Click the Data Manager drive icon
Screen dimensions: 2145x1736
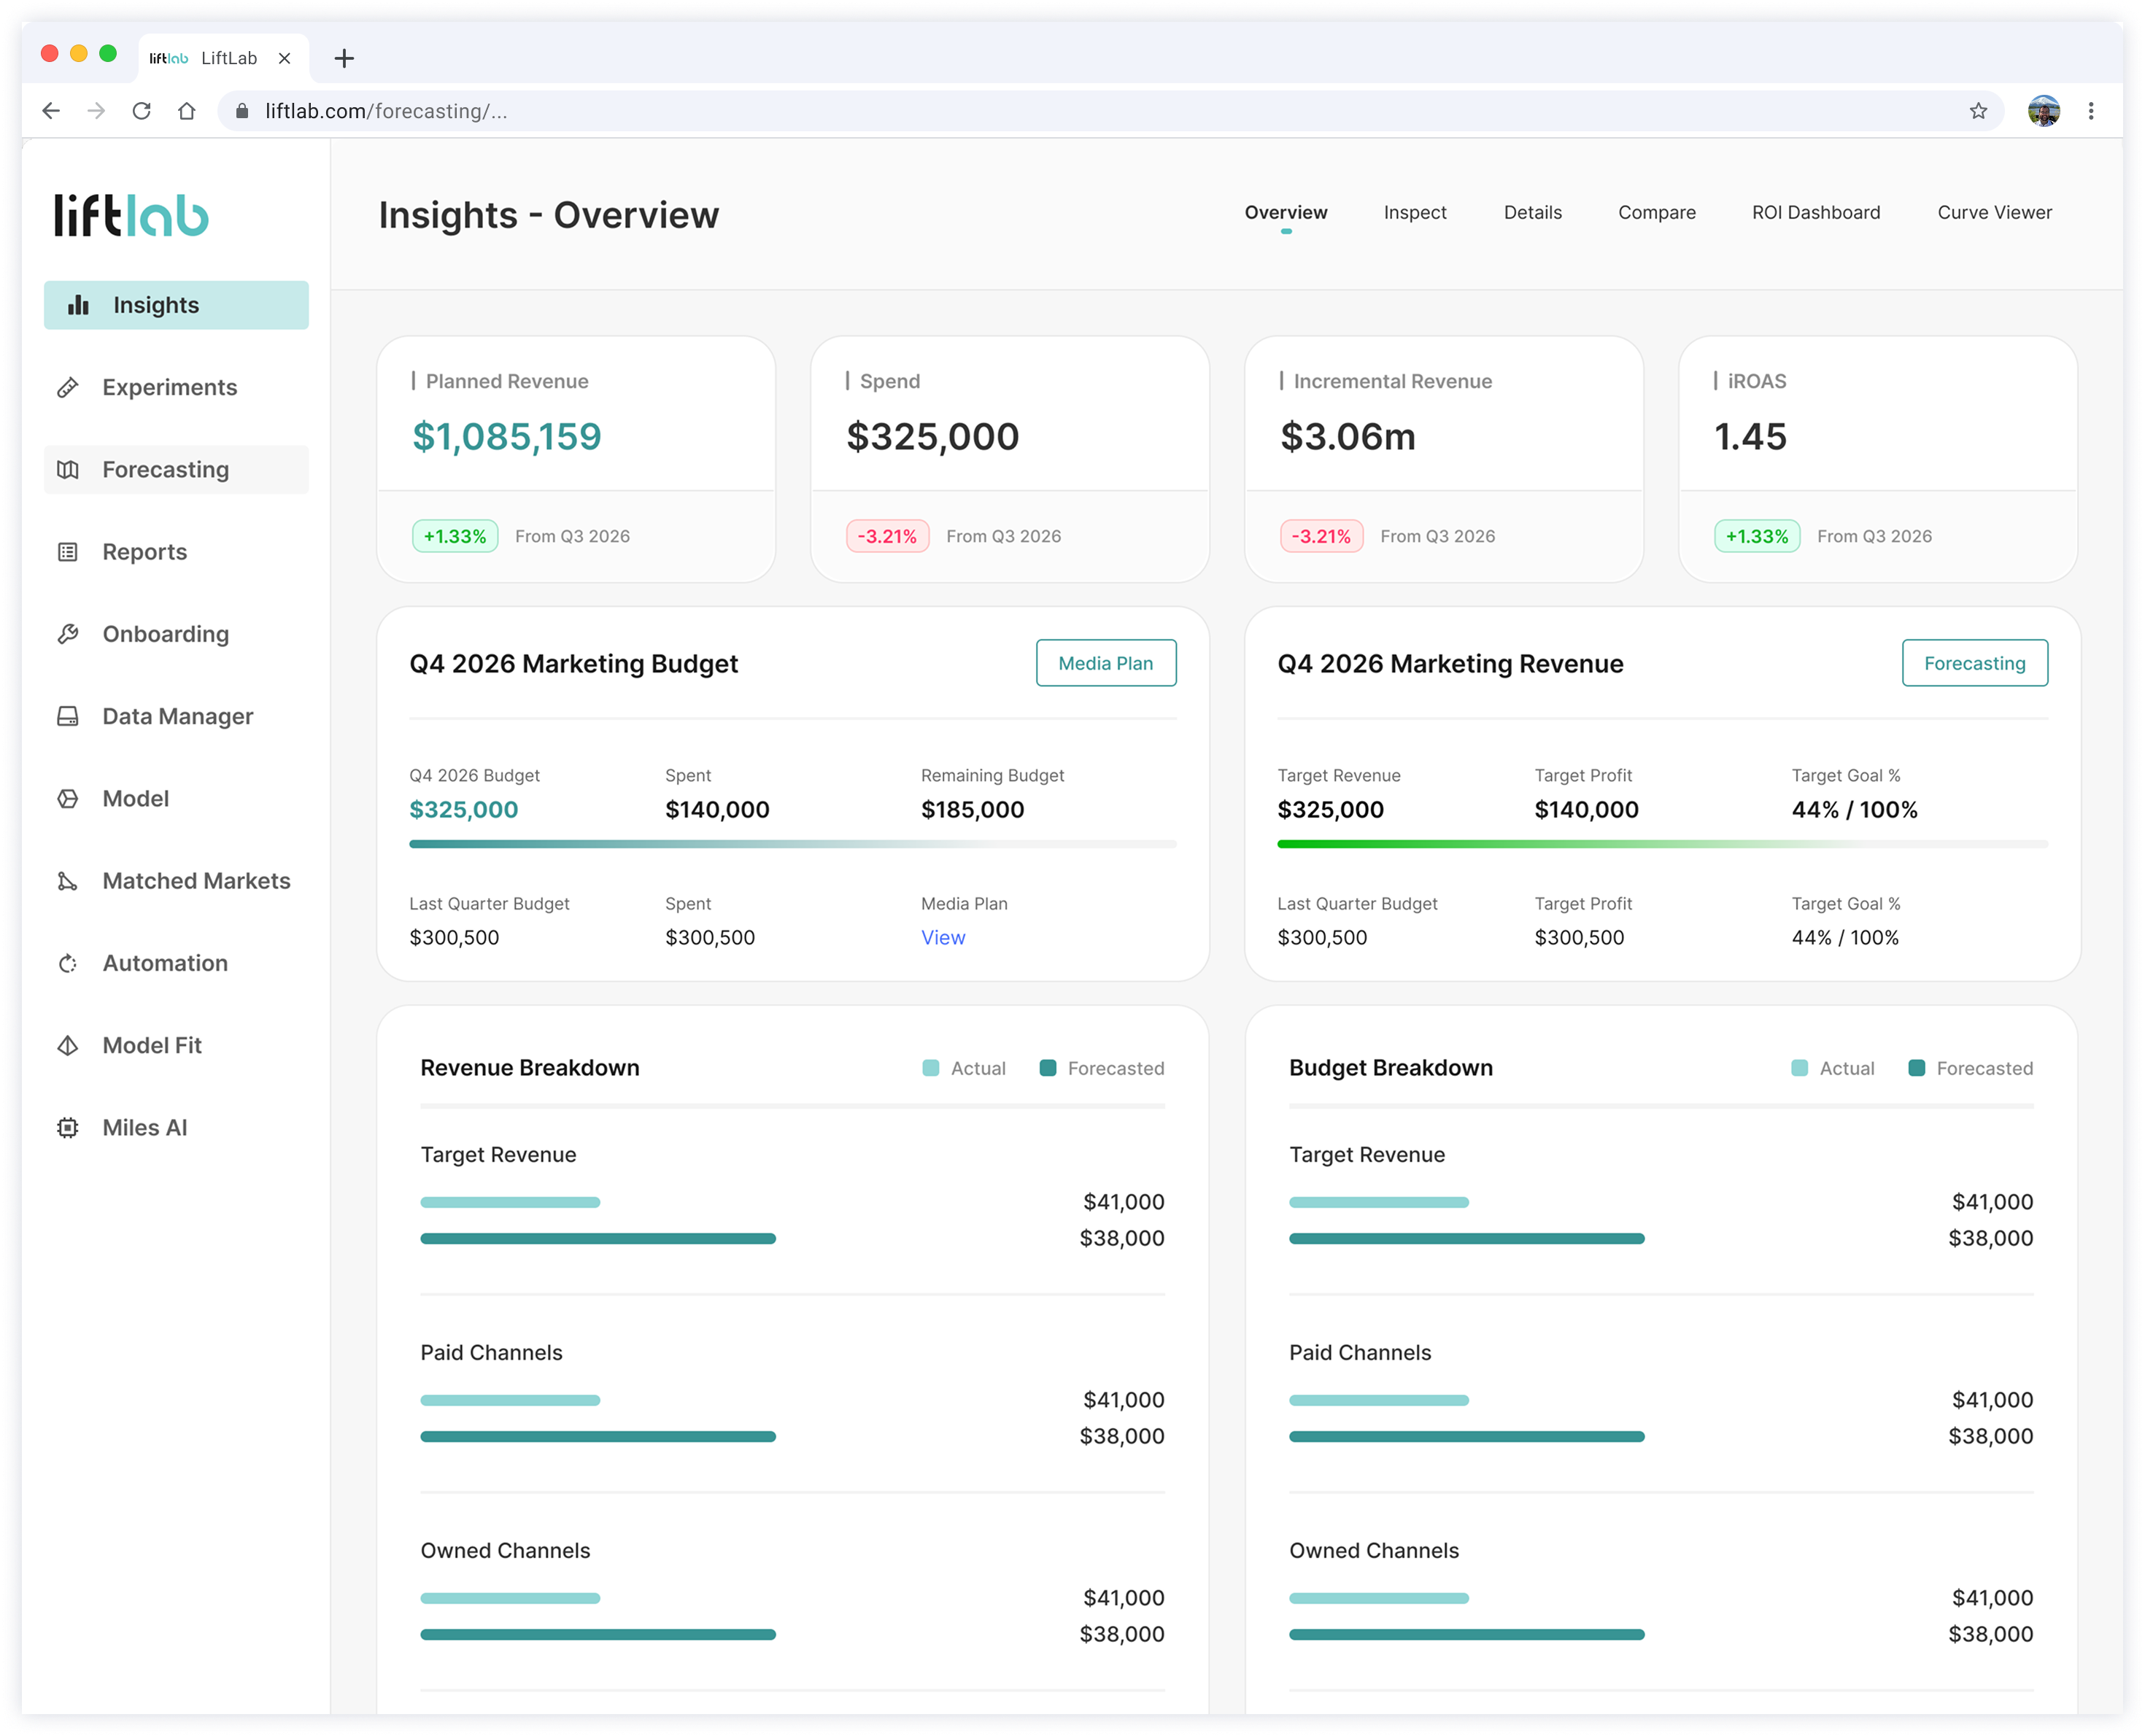[68, 717]
